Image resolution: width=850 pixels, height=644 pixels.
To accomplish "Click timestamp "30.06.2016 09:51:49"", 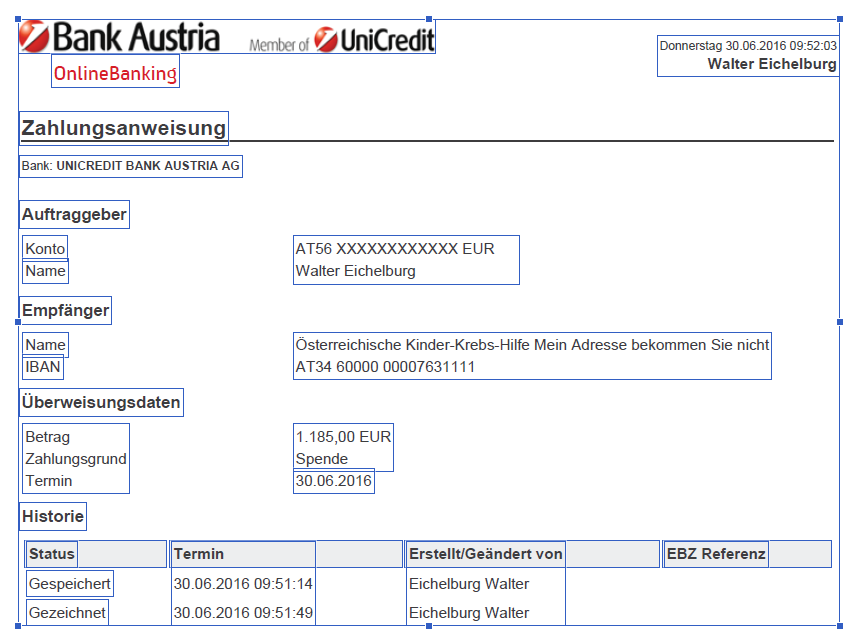I will click(x=243, y=613).
